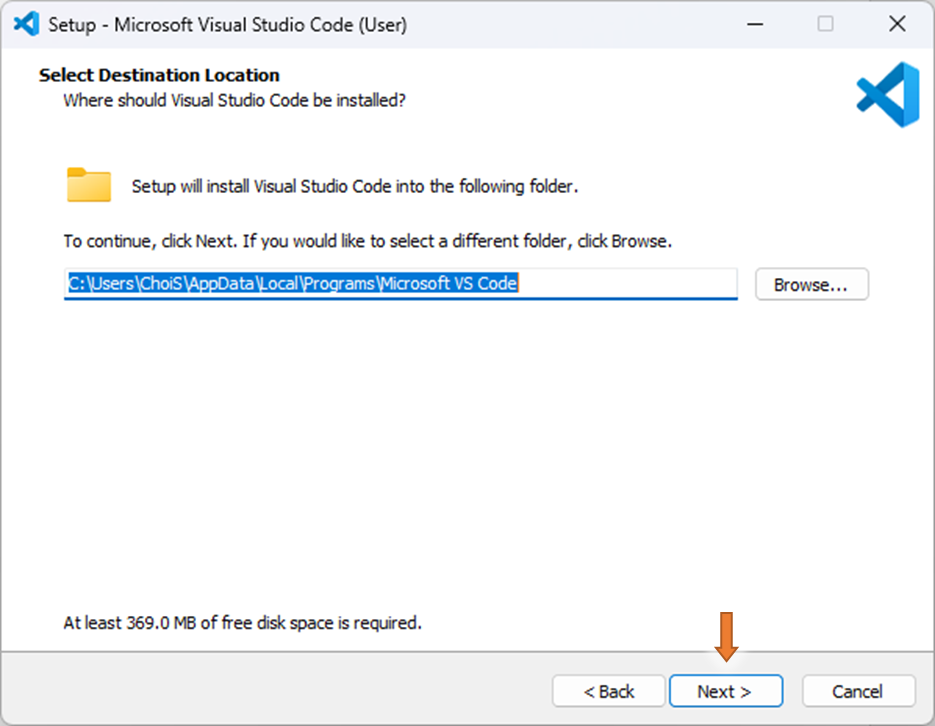Click the destination folder path field
The height and width of the screenshot is (726, 935).
[401, 284]
